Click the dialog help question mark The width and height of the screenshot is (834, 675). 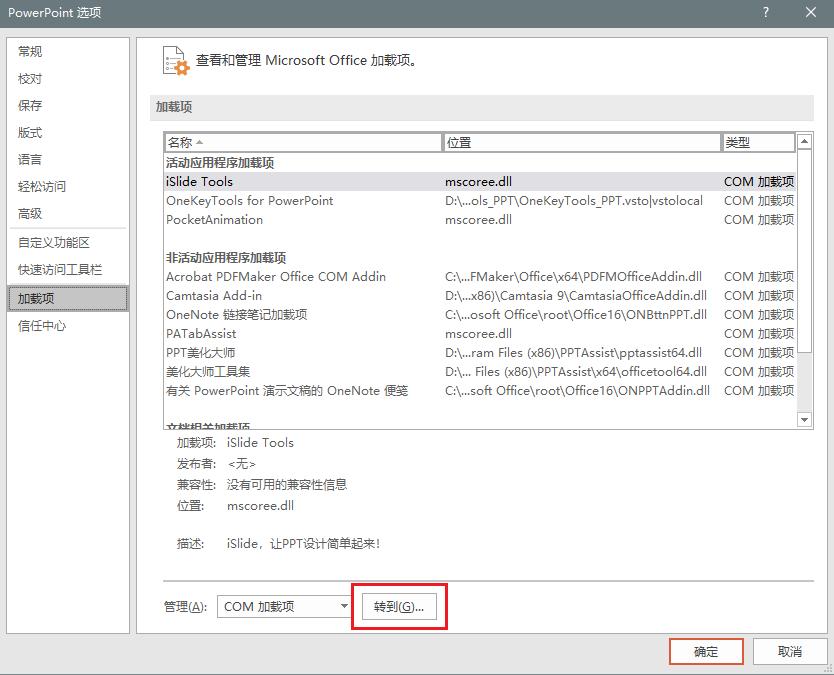click(765, 13)
